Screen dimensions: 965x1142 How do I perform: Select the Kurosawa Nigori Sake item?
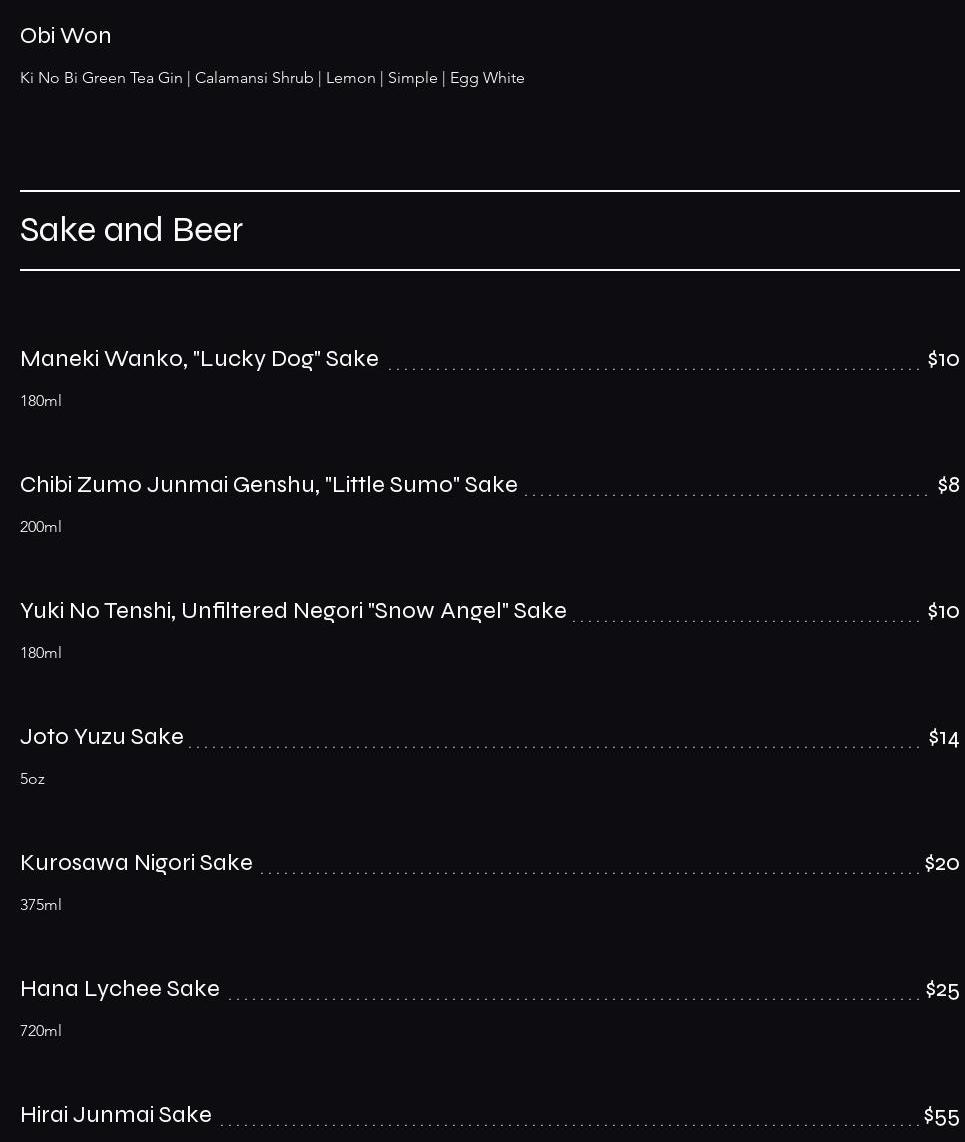[x=136, y=863]
